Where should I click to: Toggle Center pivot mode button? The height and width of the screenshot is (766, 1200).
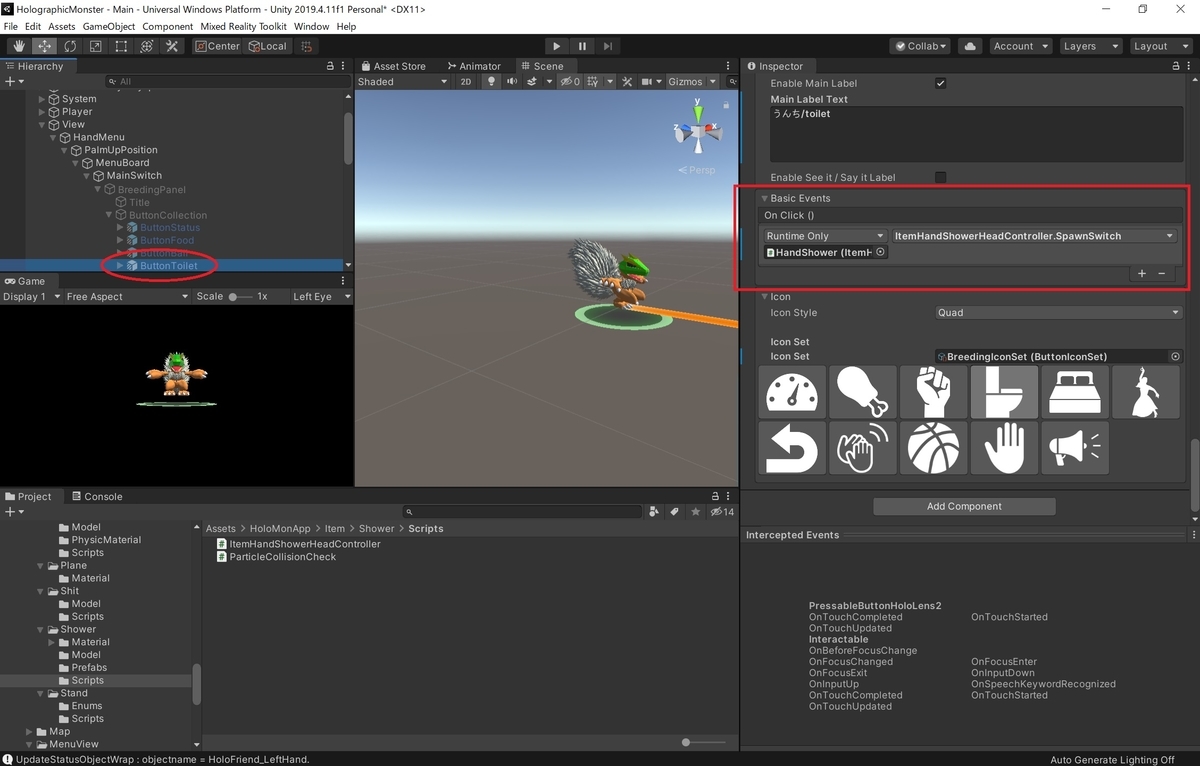[217, 46]
